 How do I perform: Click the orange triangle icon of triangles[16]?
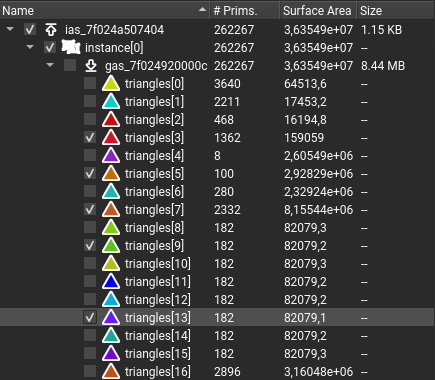tap(111, 371)
